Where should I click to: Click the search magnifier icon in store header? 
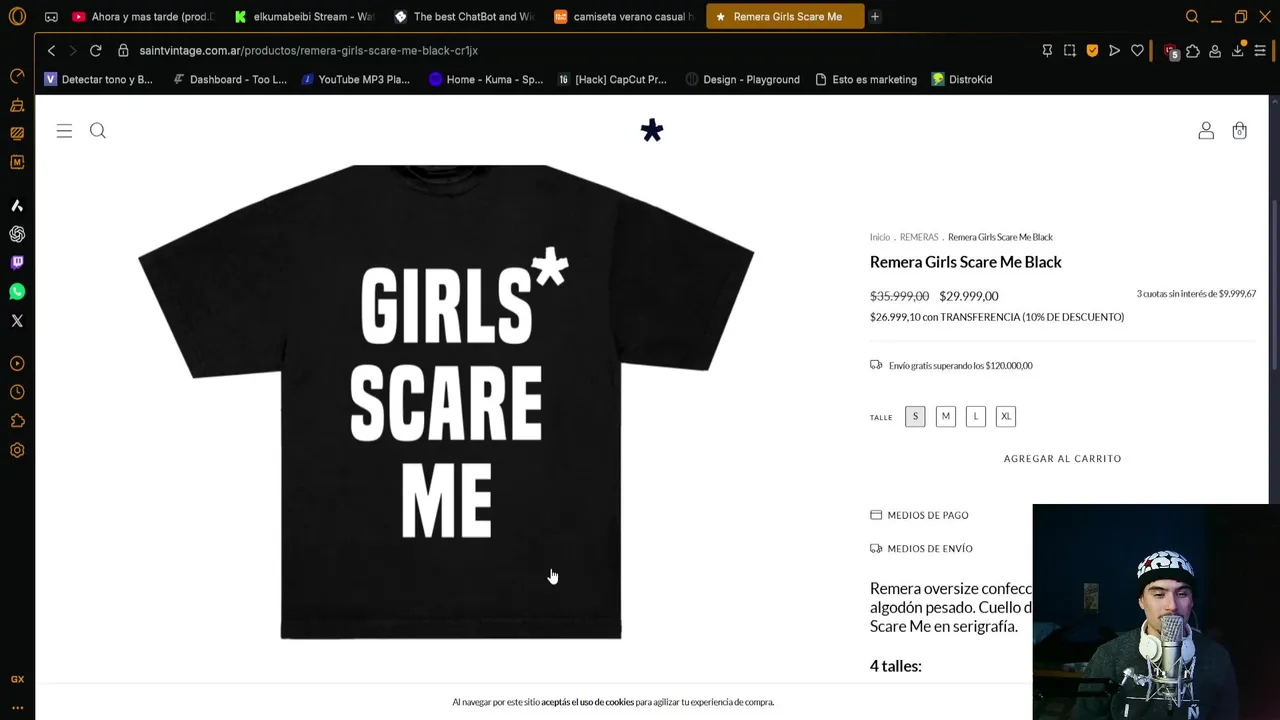pos(98,131)
